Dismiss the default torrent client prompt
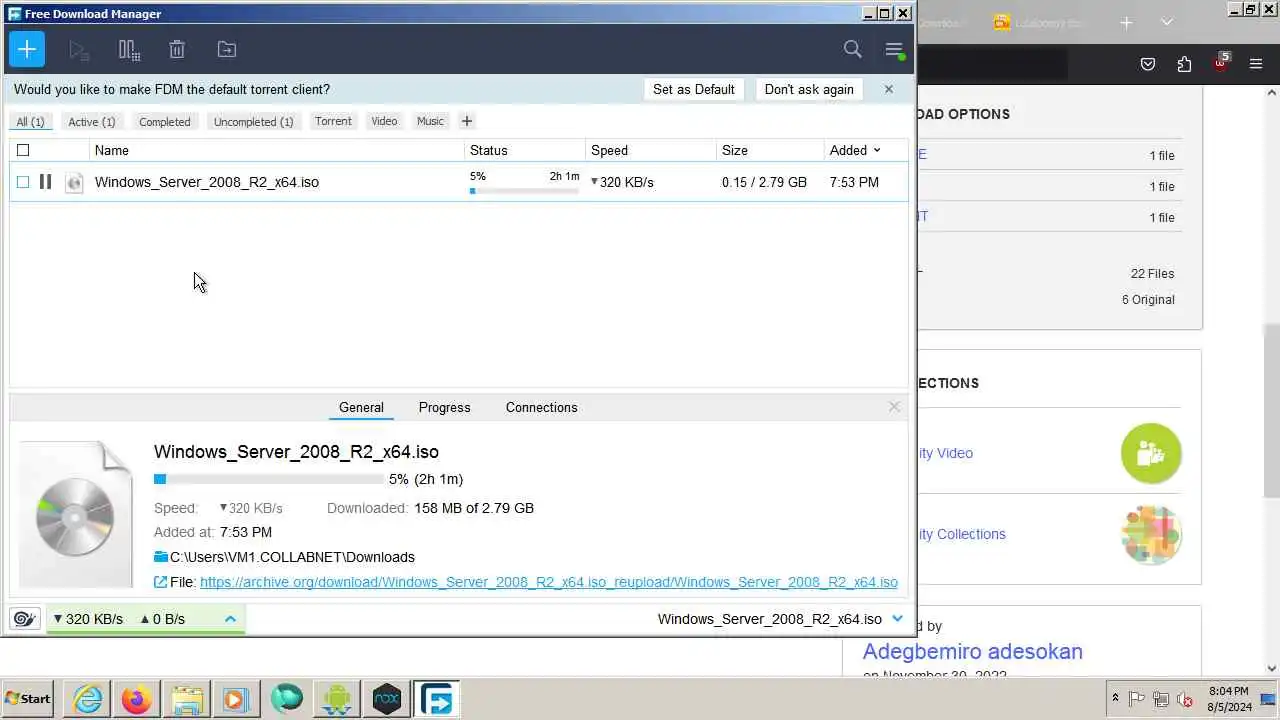 click(888, 89)
